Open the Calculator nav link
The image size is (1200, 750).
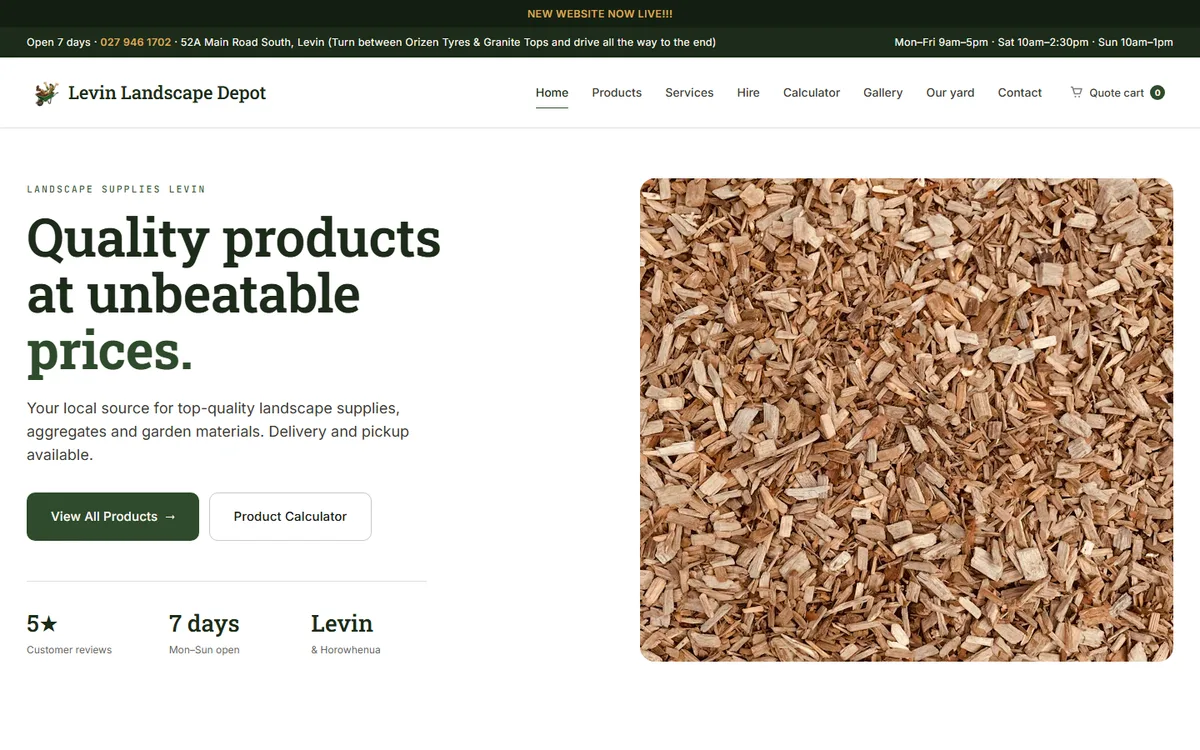[x=811, y=93]
